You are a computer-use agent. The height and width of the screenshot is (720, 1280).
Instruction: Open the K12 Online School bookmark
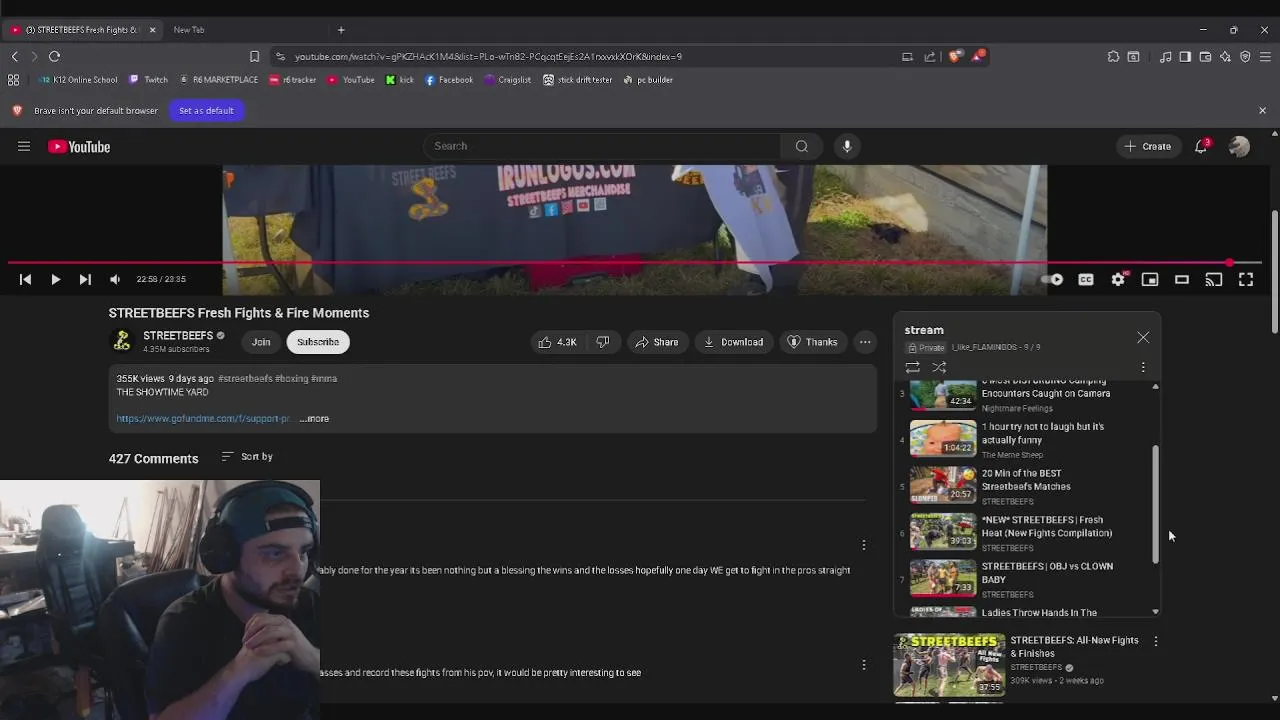pos(78,80)
